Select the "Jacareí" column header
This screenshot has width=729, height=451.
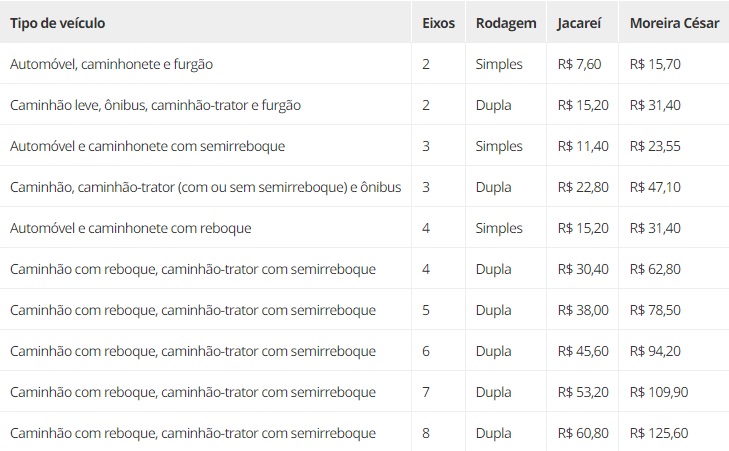coord(579,23)
